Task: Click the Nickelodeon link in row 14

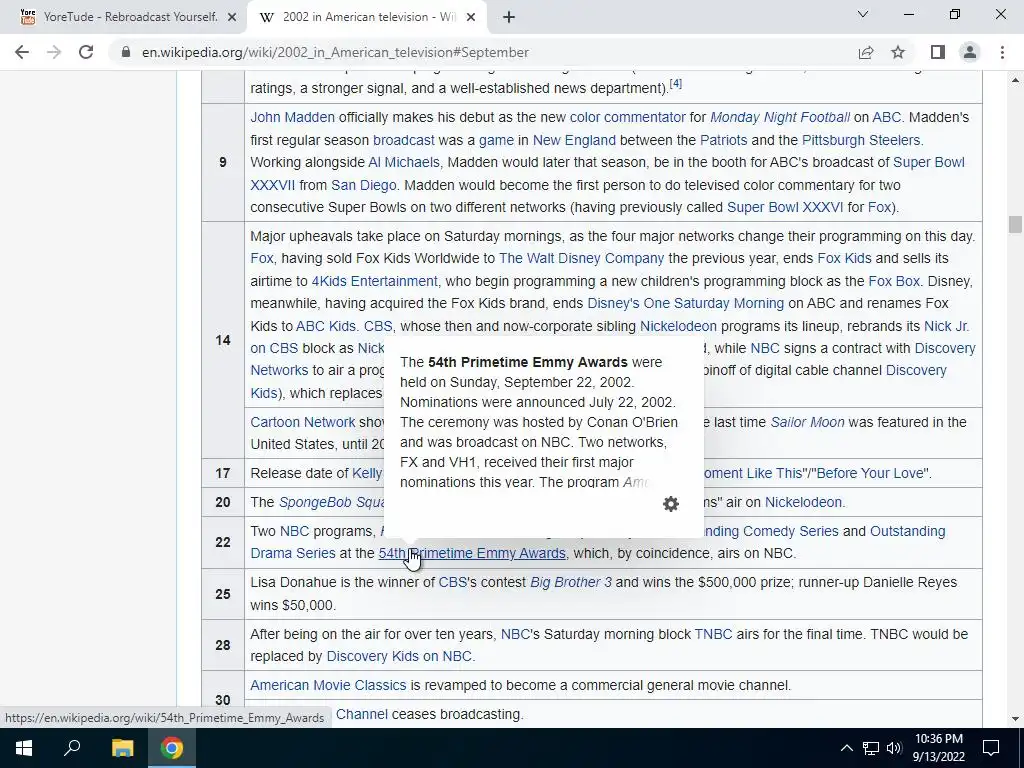Action: tap(678, 327)
